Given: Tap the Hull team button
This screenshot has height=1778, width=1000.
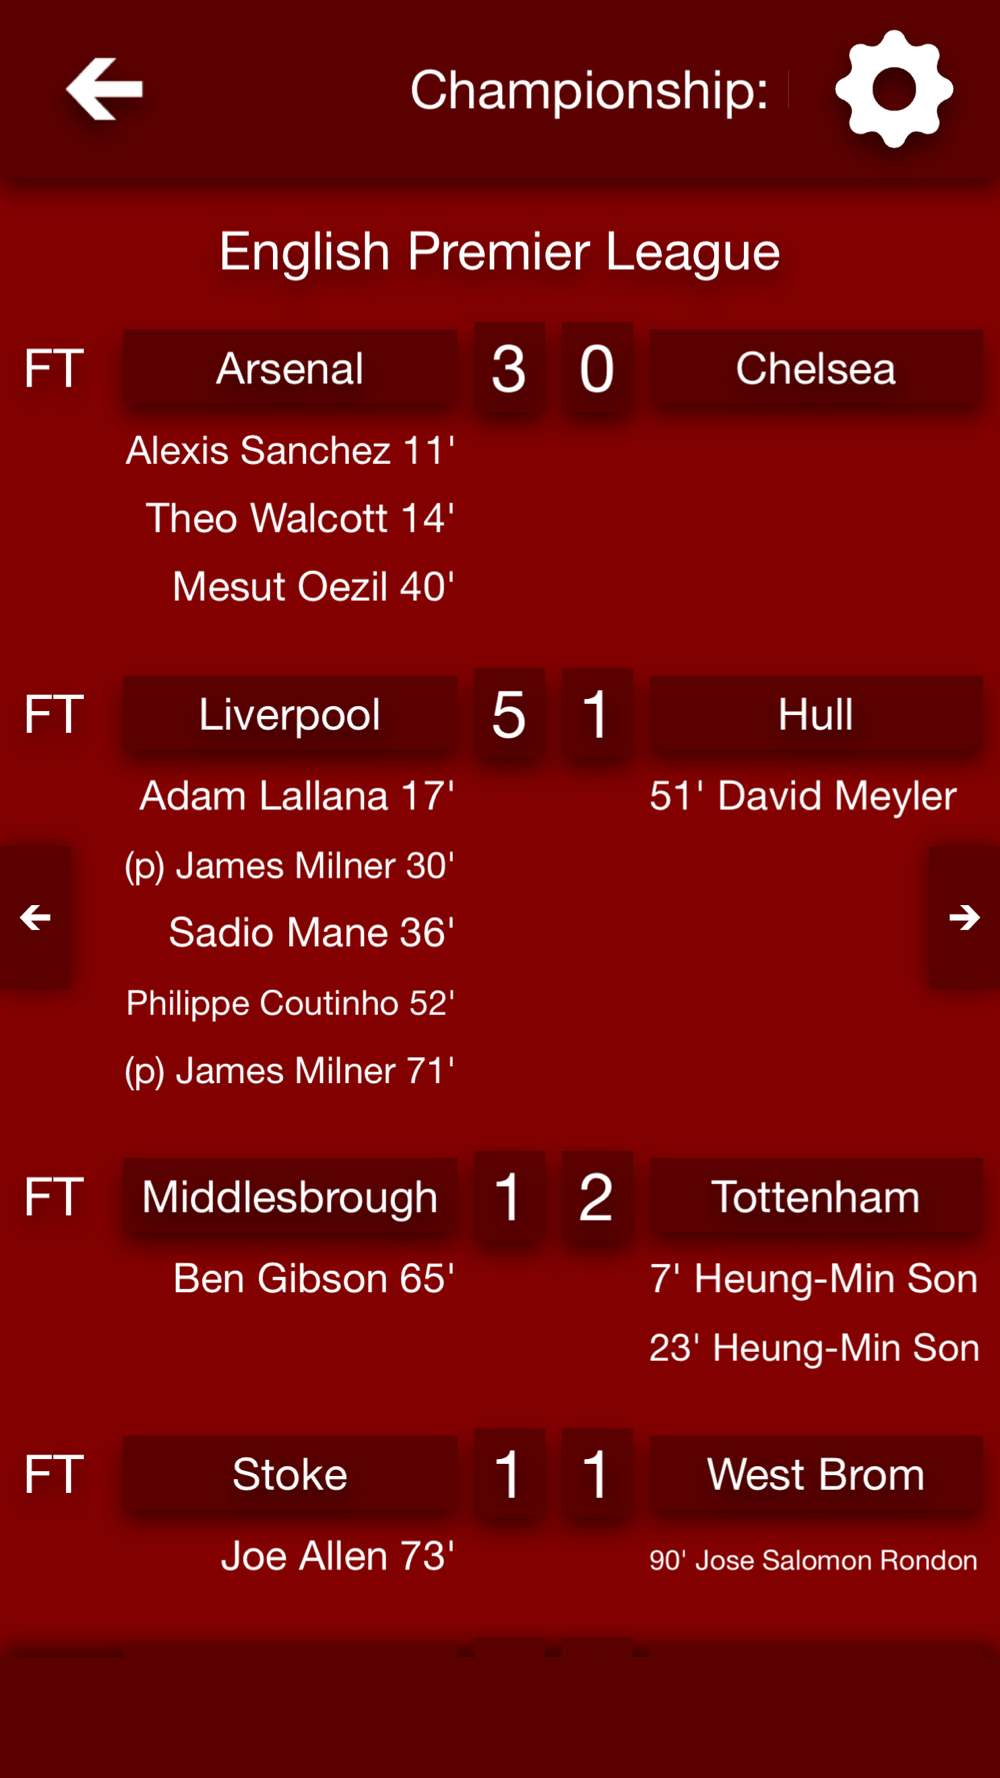Looking at the screenshot, I should point(815,714).
